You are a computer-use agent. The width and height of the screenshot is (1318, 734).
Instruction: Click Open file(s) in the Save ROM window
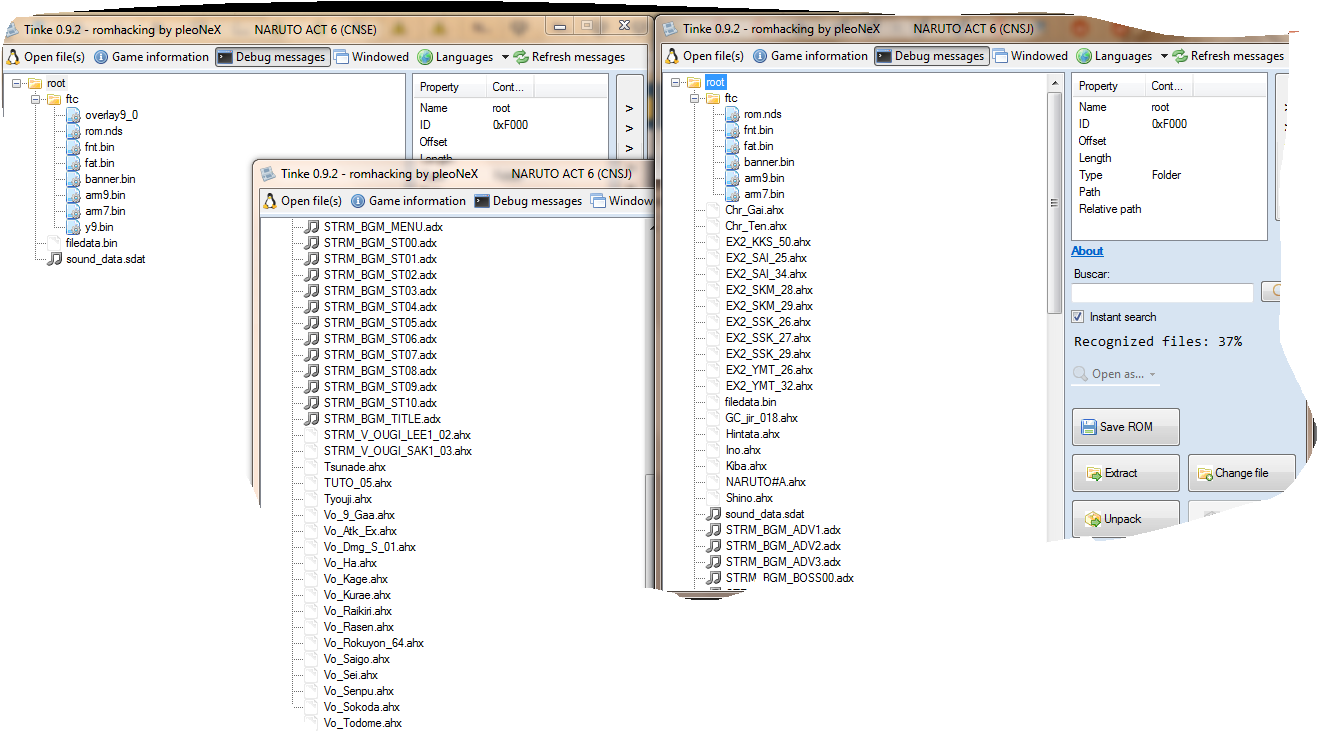705,56
